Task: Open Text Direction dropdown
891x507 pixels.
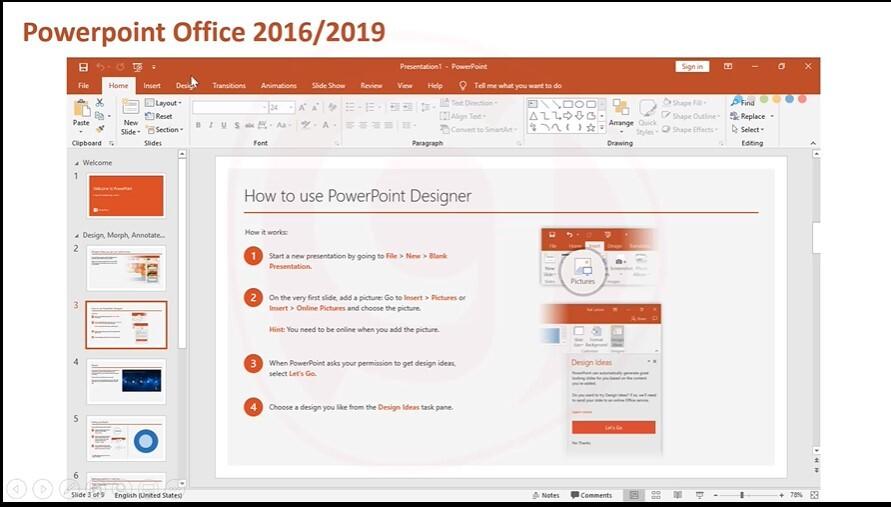Action: point(469,103)
